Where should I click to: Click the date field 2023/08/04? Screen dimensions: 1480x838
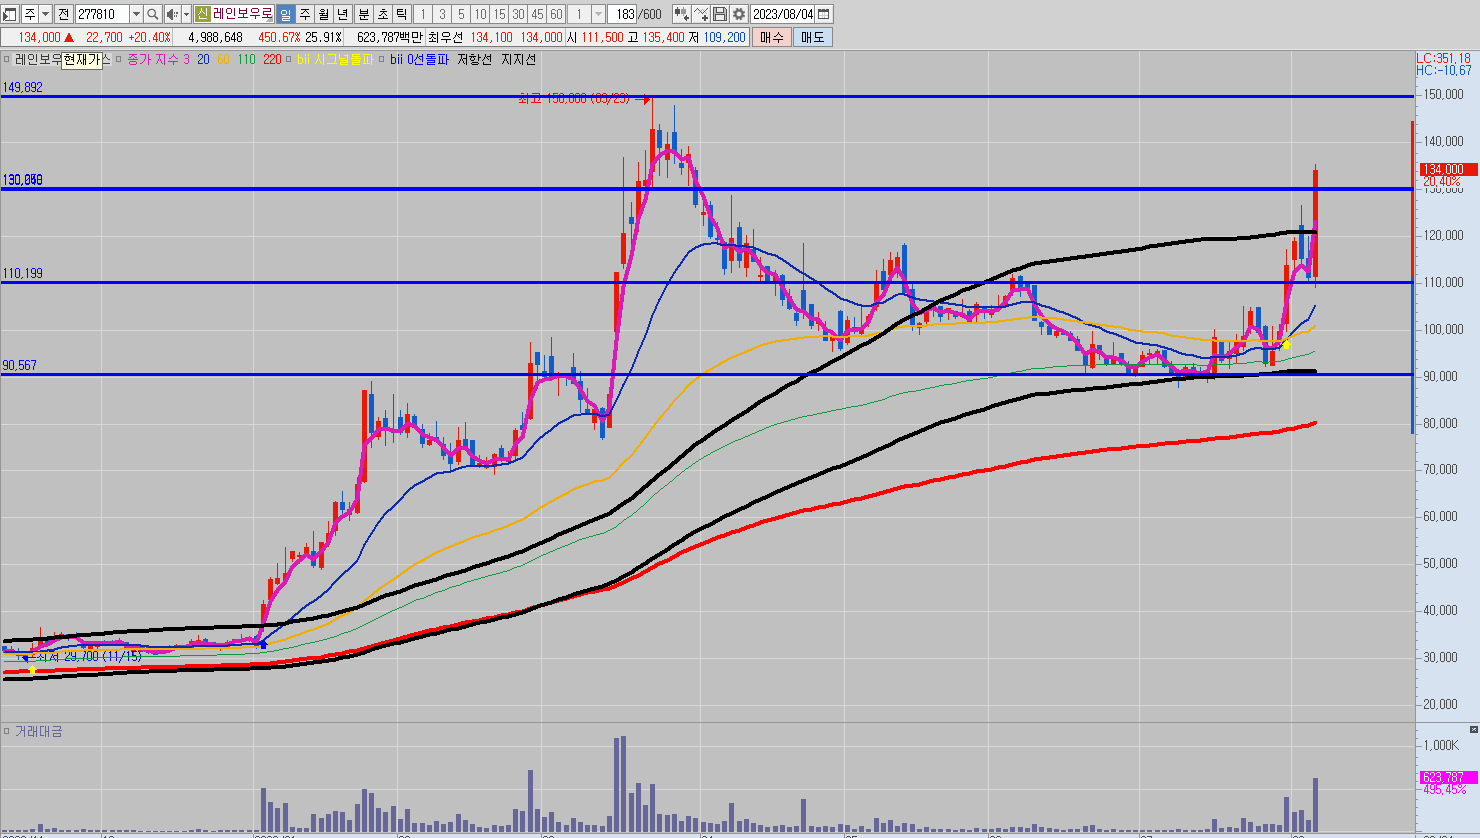tap(783, 14)
